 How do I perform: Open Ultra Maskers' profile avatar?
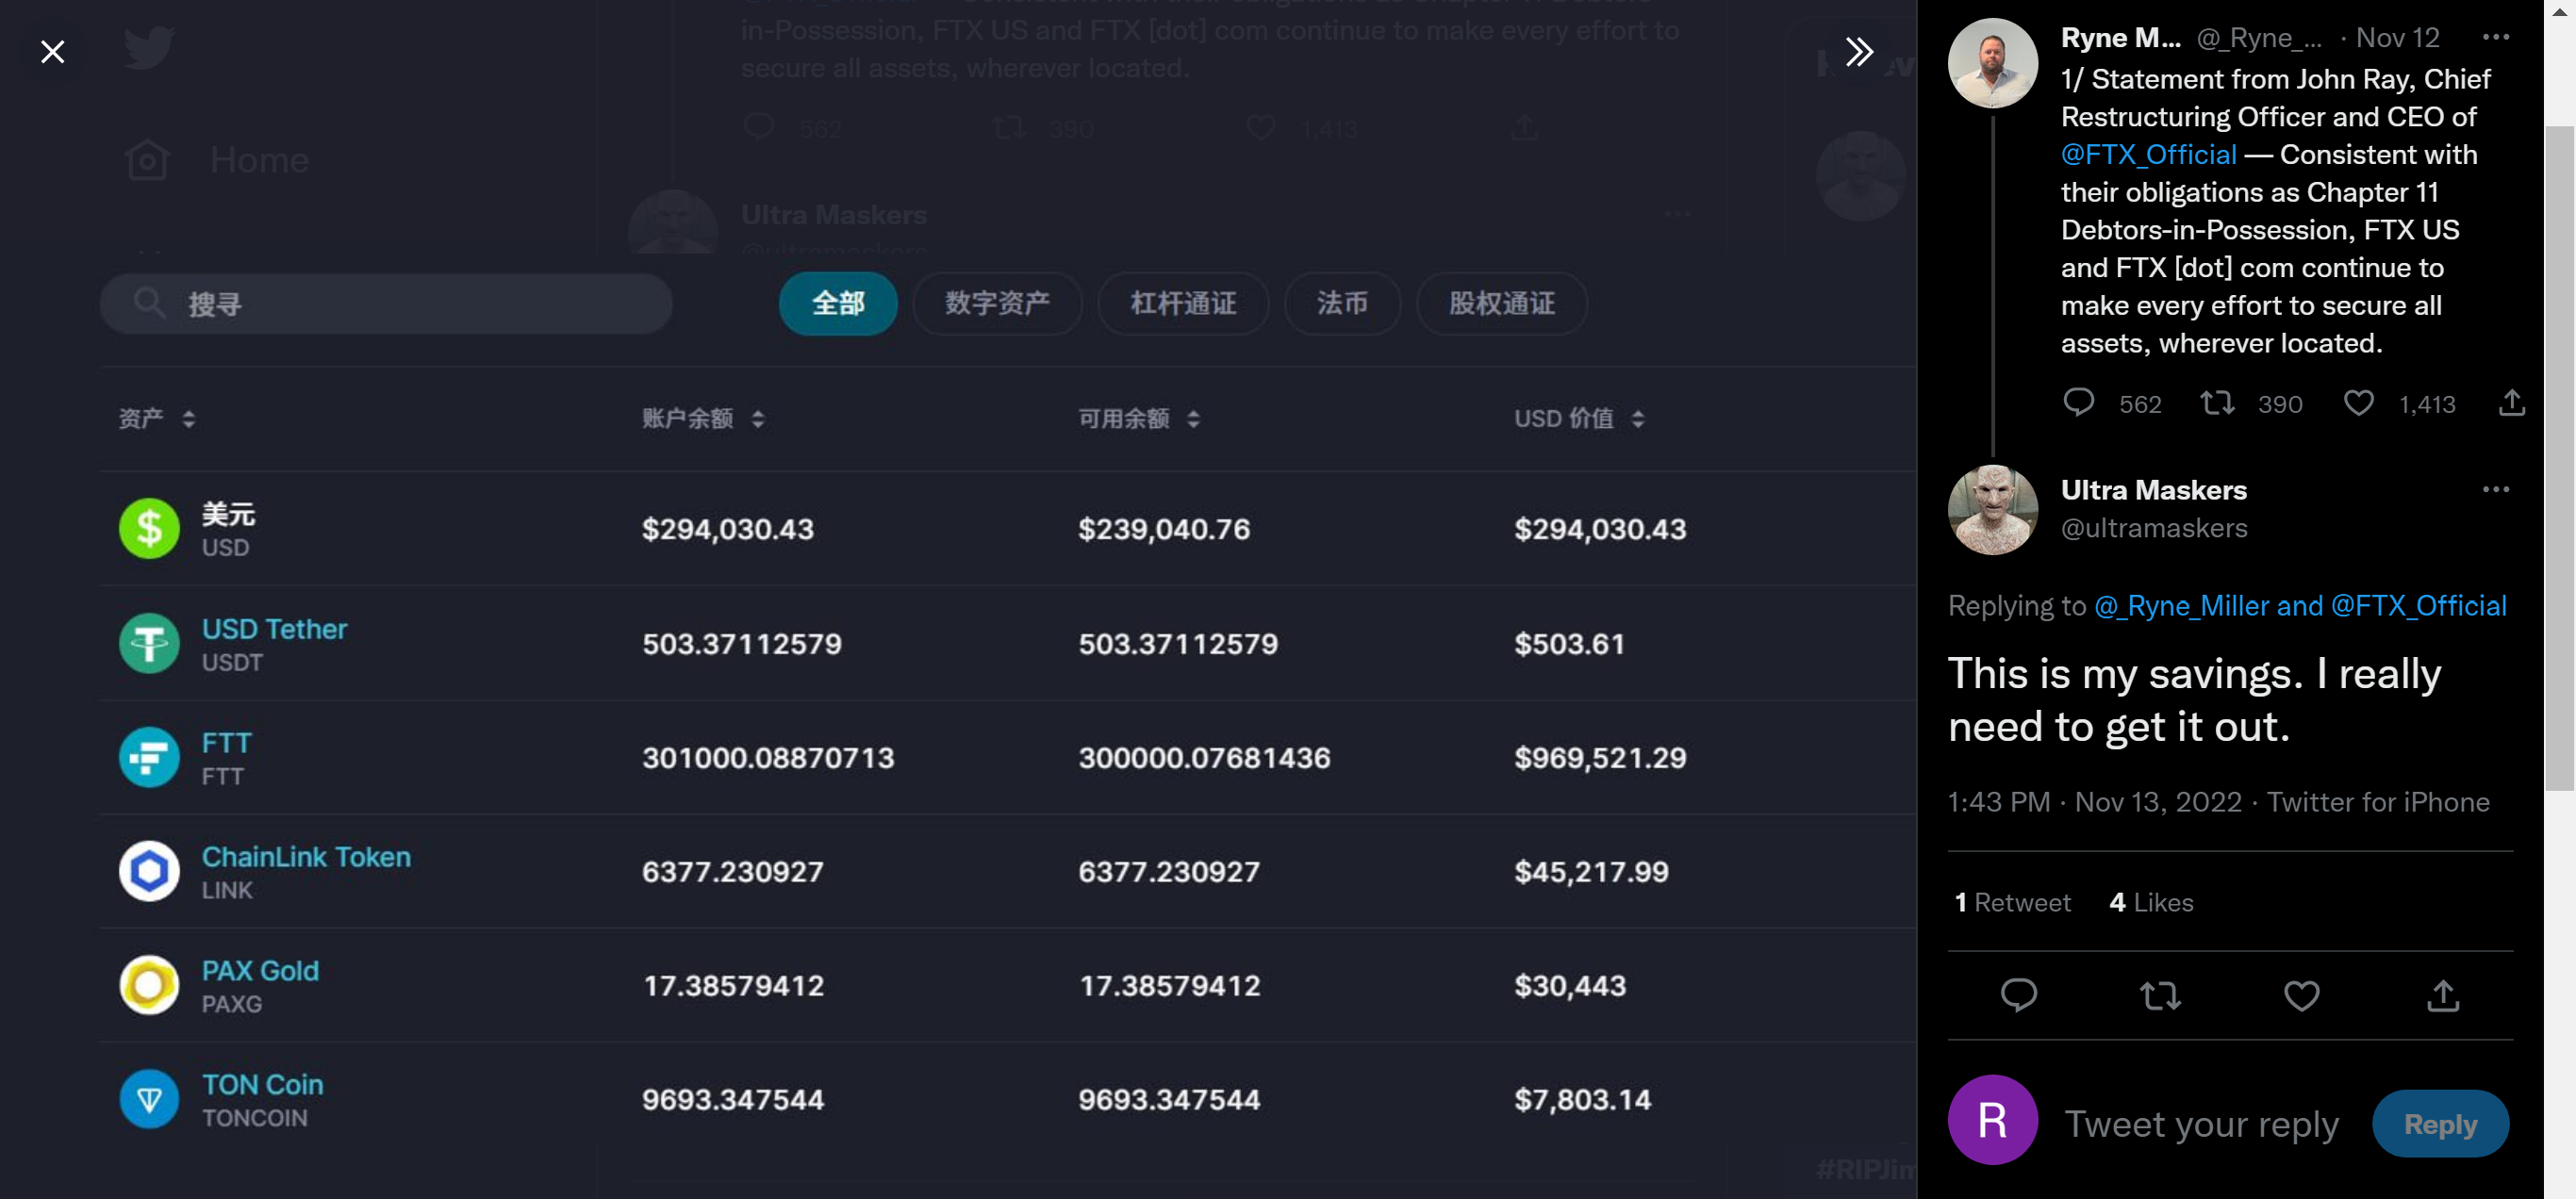click(x=1992, y=510)
